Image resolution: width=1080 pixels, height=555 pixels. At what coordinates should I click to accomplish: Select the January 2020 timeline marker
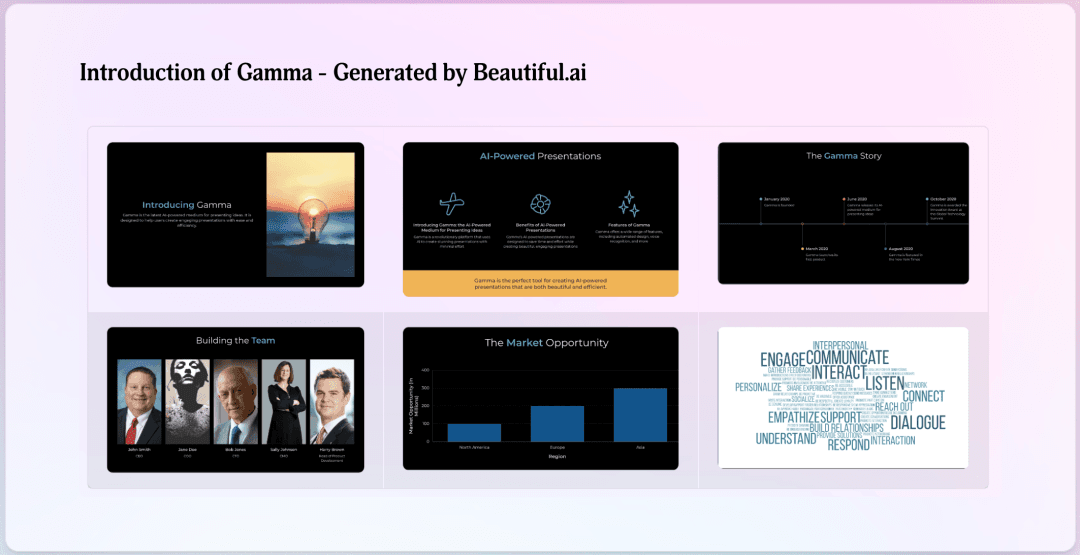coord(760,199)
